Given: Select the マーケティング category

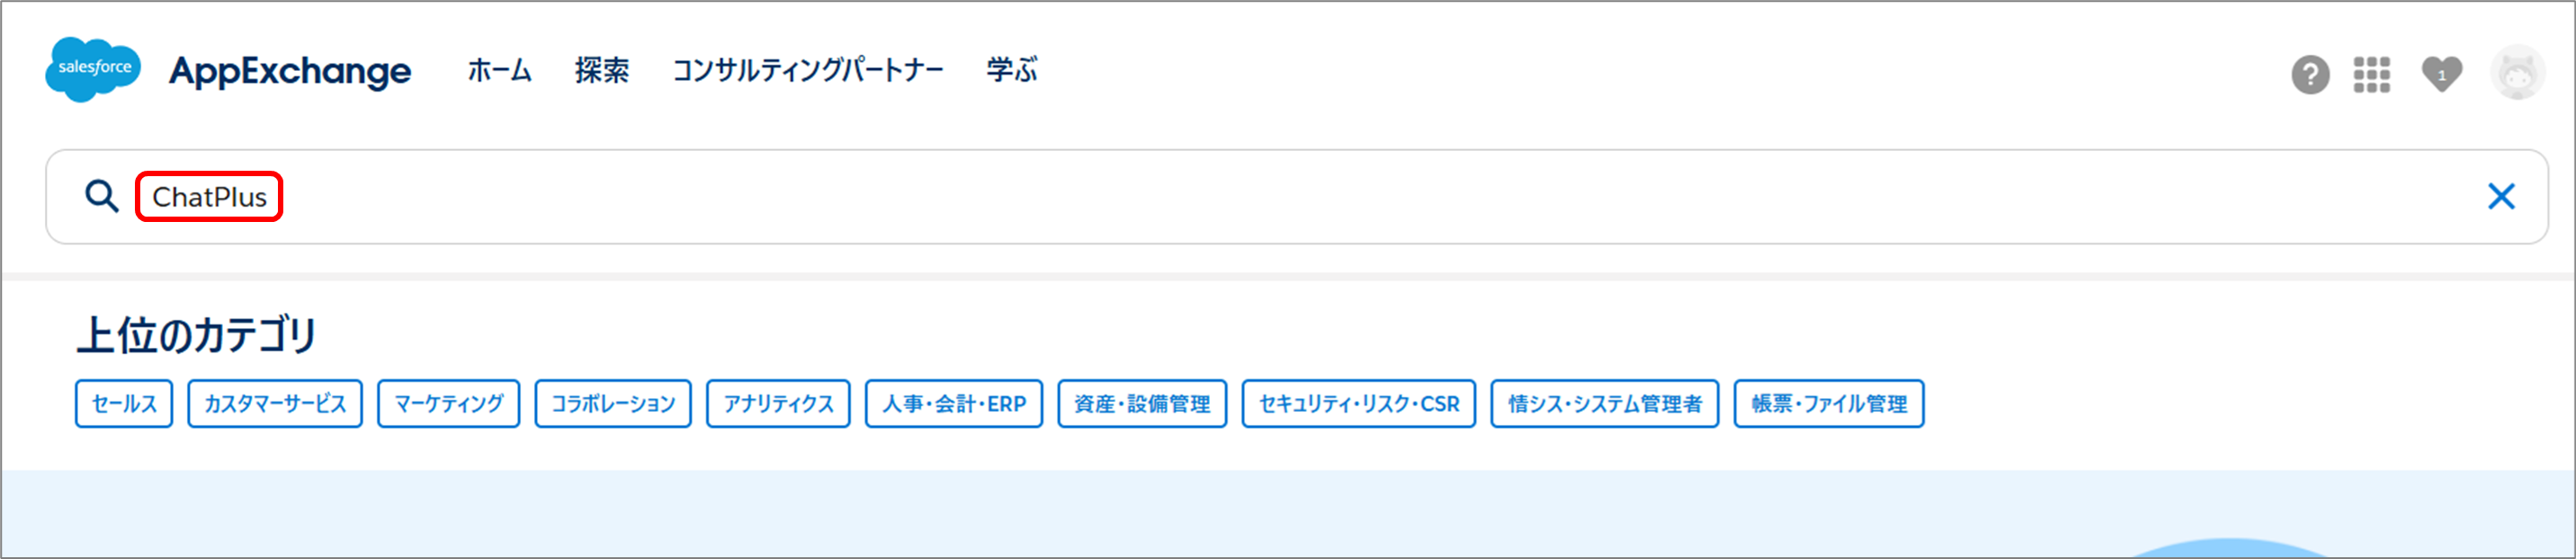Looking at the screenshot, I should pos(449,404).
